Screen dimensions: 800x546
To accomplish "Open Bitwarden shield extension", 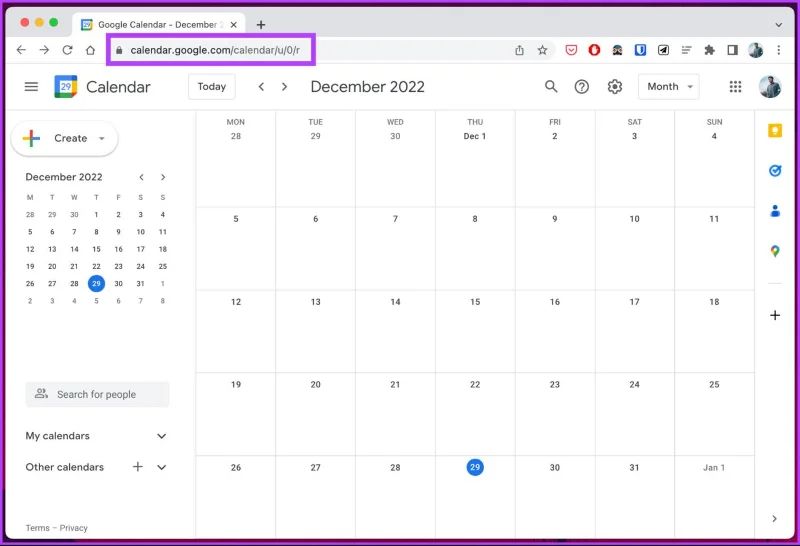I will coord(640,50).
